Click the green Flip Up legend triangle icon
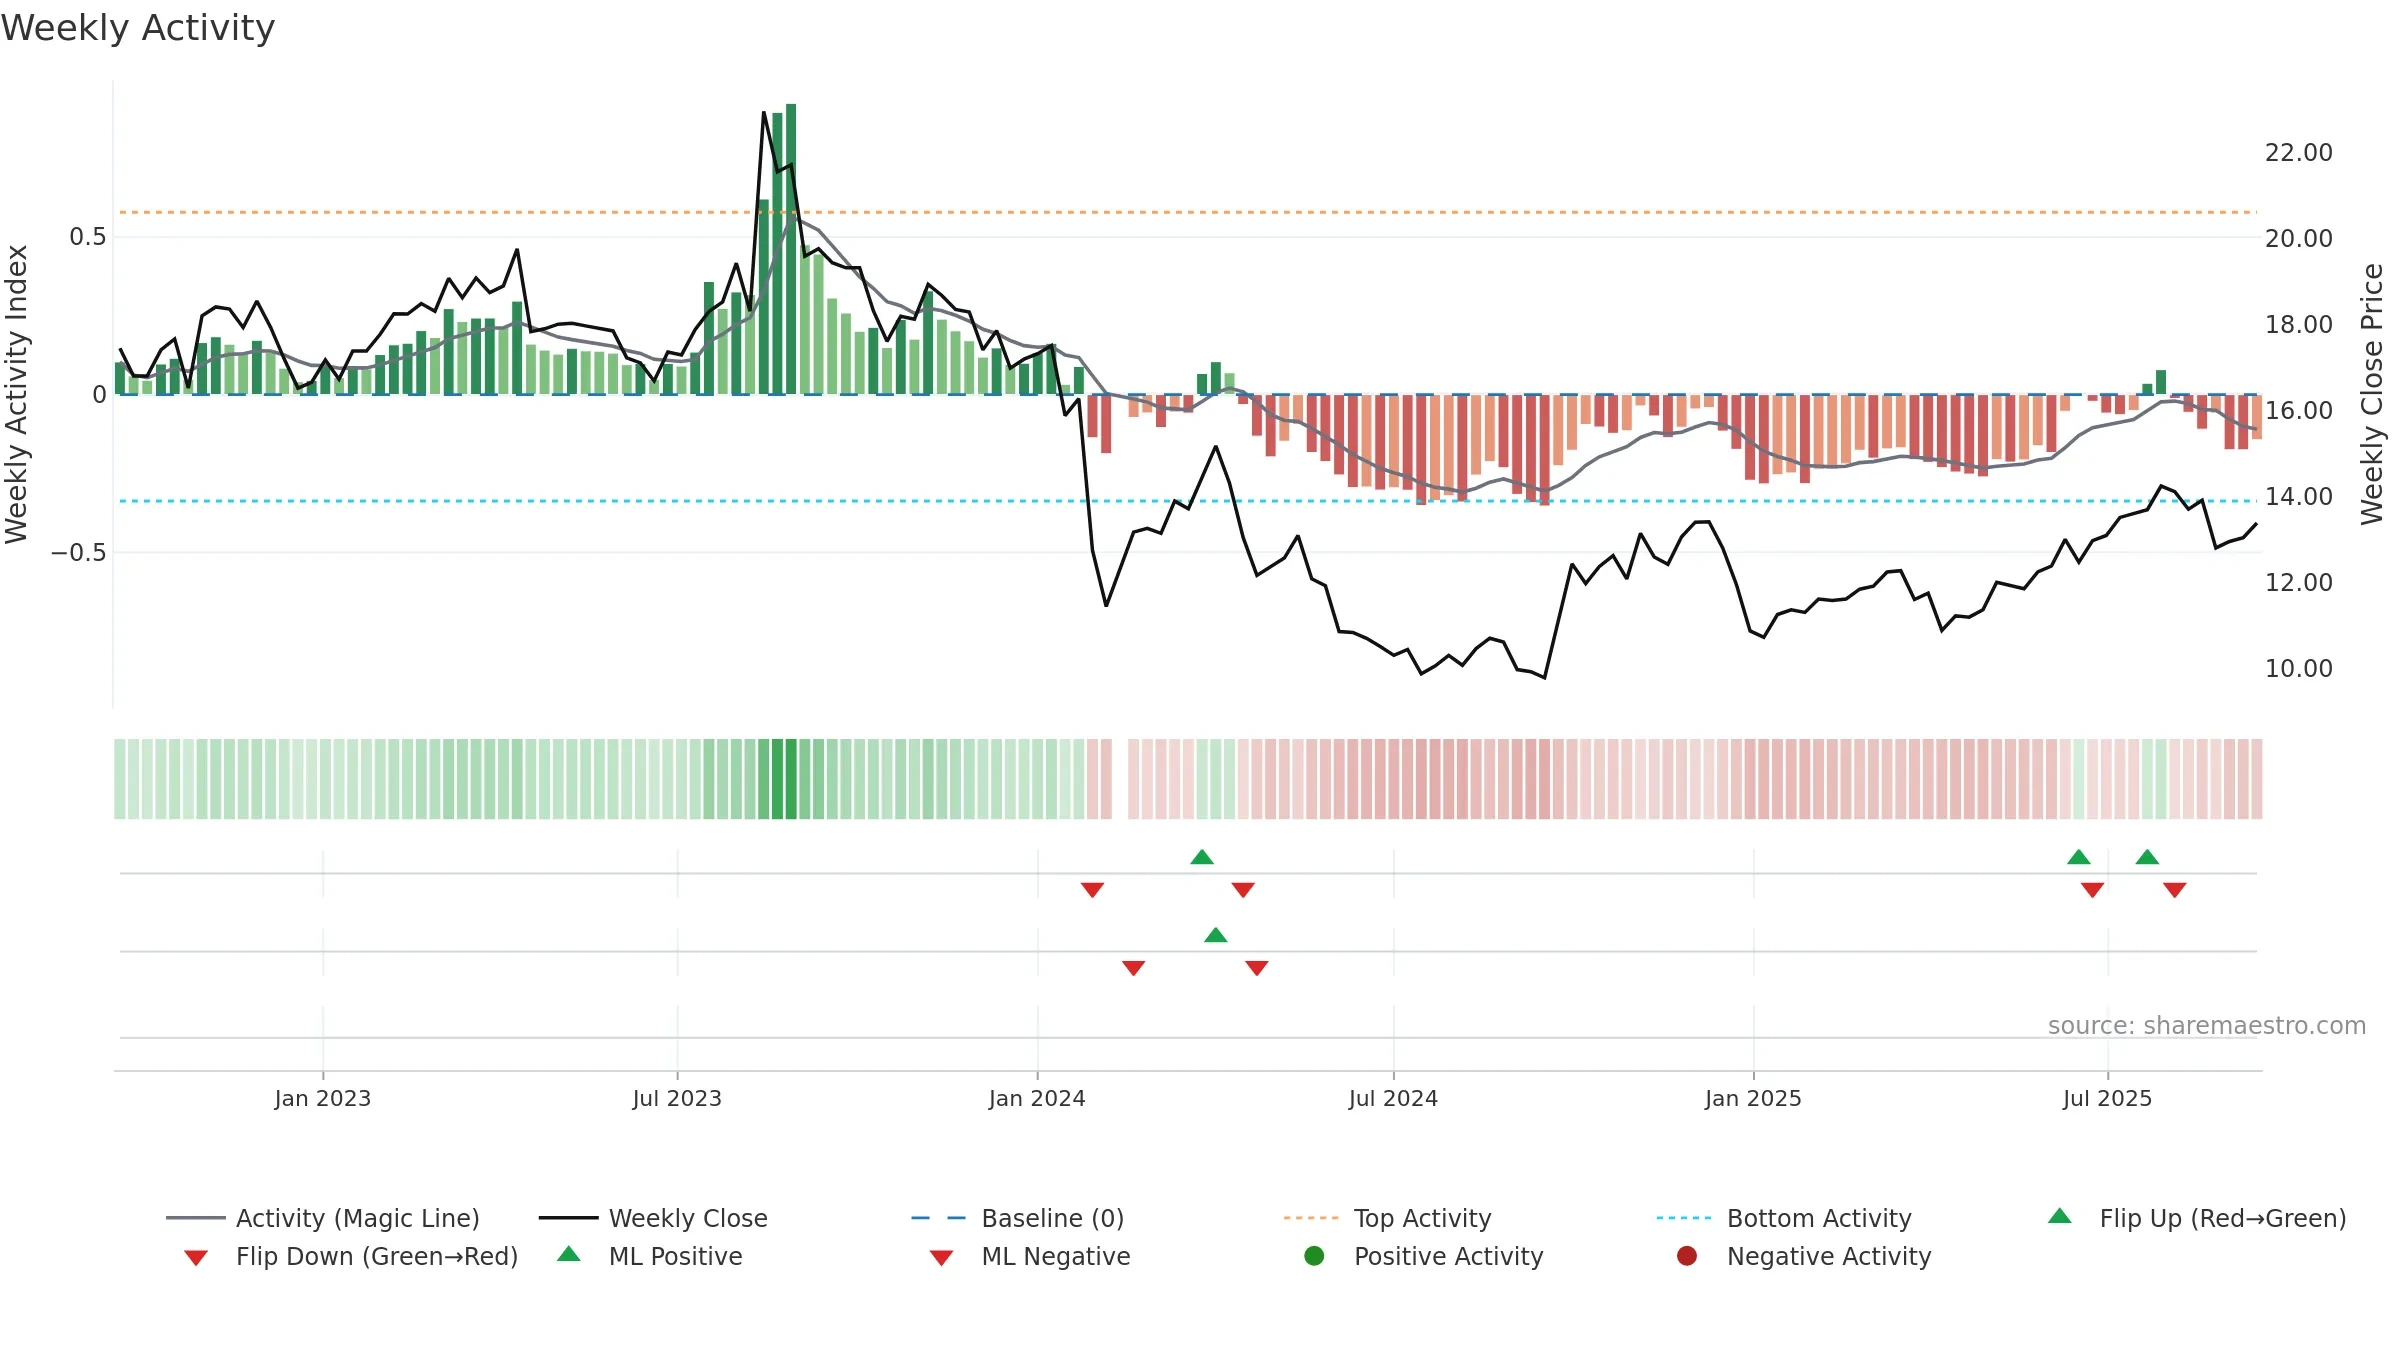 [2060, 1216]
